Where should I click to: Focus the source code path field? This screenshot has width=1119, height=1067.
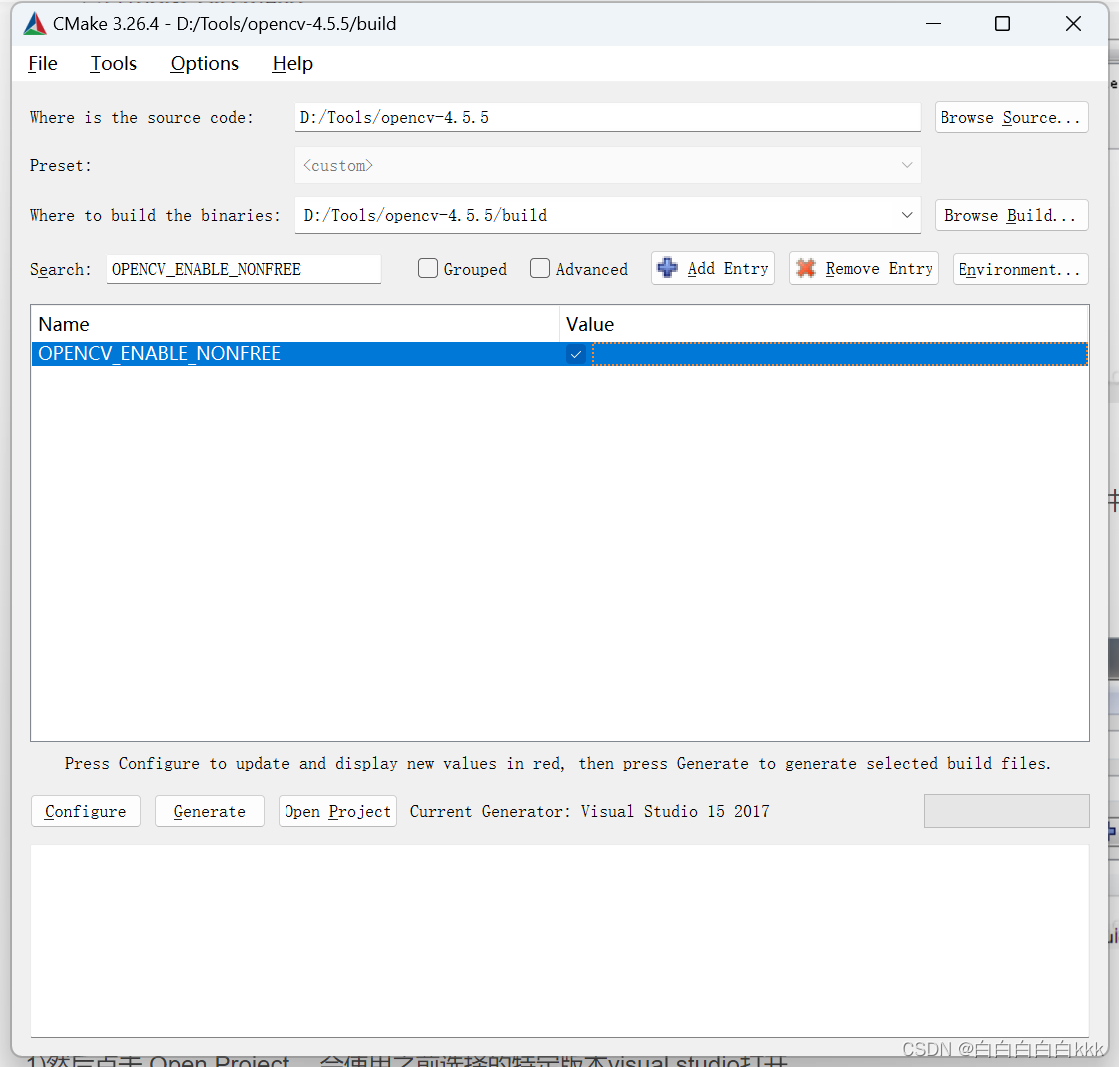607,117
